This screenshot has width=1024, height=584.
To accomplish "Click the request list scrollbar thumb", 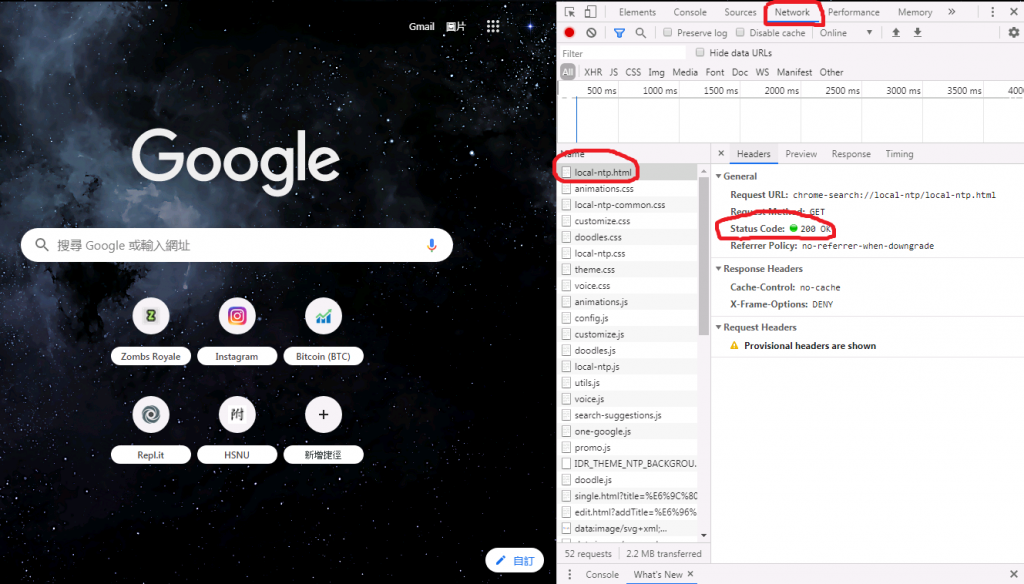I will [703, 256].
